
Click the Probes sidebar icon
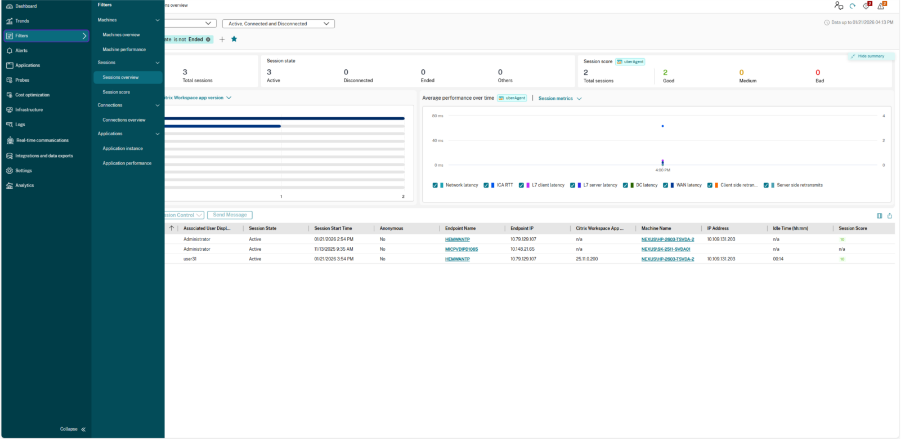(x=9, y=80)
